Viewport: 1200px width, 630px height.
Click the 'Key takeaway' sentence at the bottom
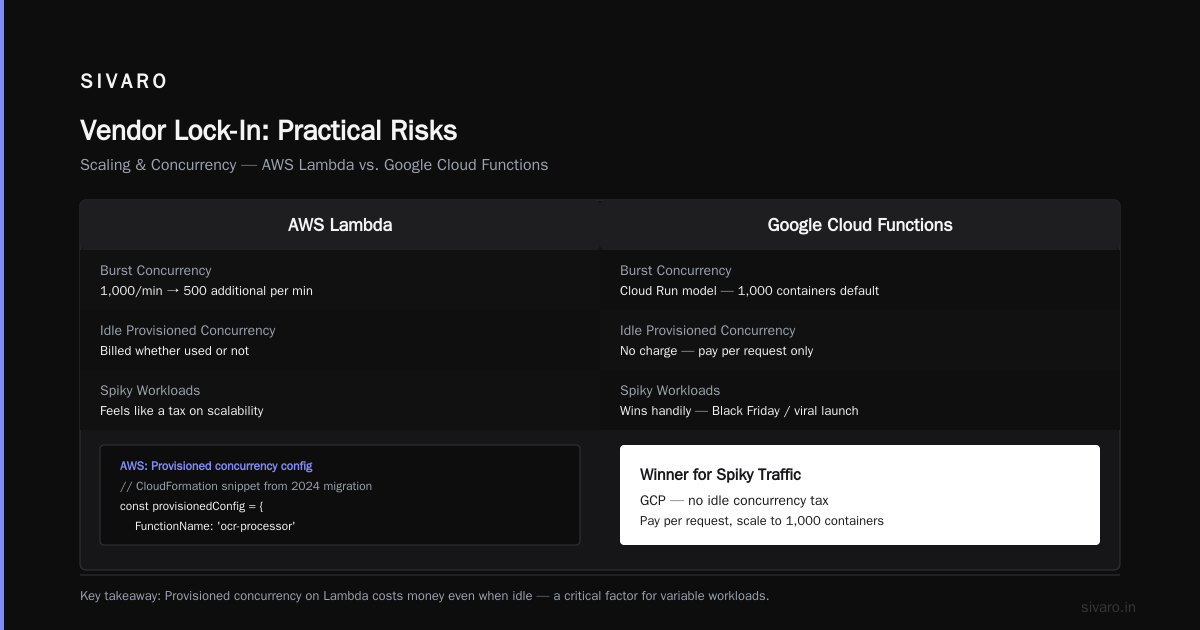pos(425,596)
